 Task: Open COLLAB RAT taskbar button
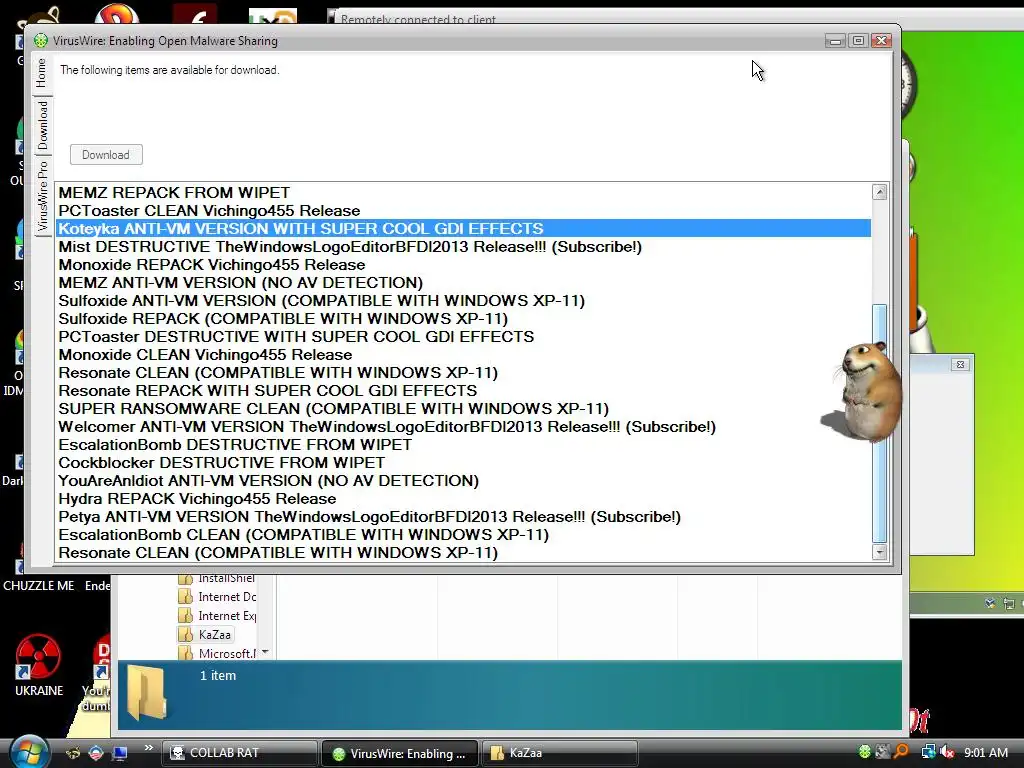click(240, 753)
